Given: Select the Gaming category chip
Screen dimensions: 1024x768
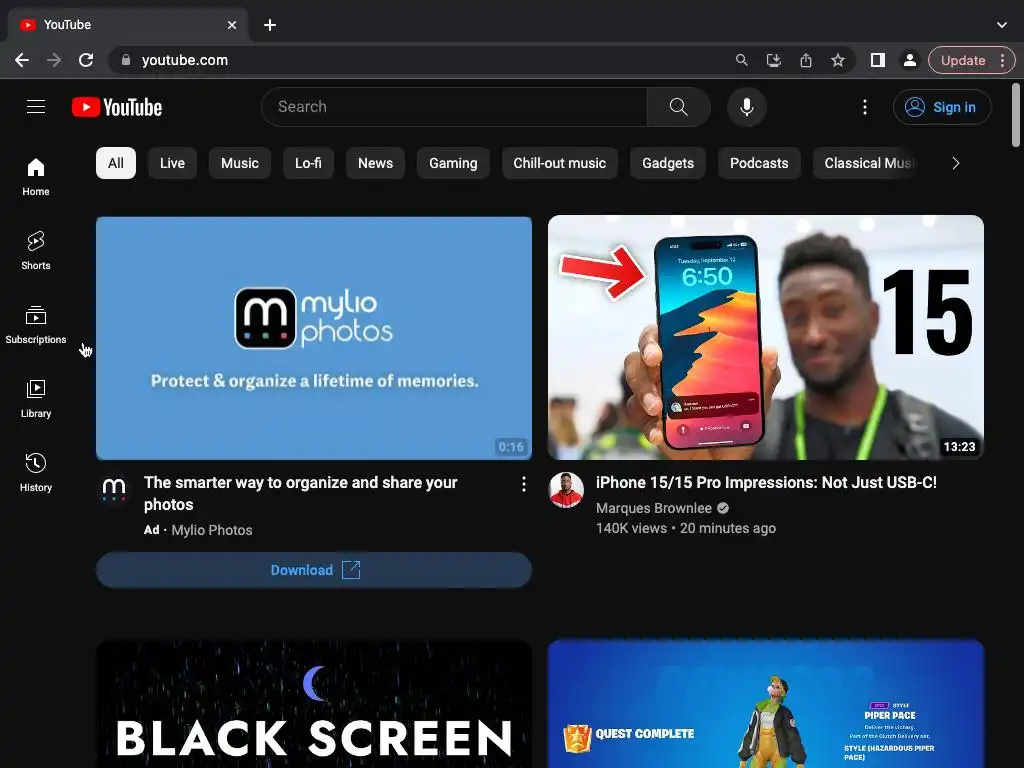Looking at the screenshot, I should 453,163.
